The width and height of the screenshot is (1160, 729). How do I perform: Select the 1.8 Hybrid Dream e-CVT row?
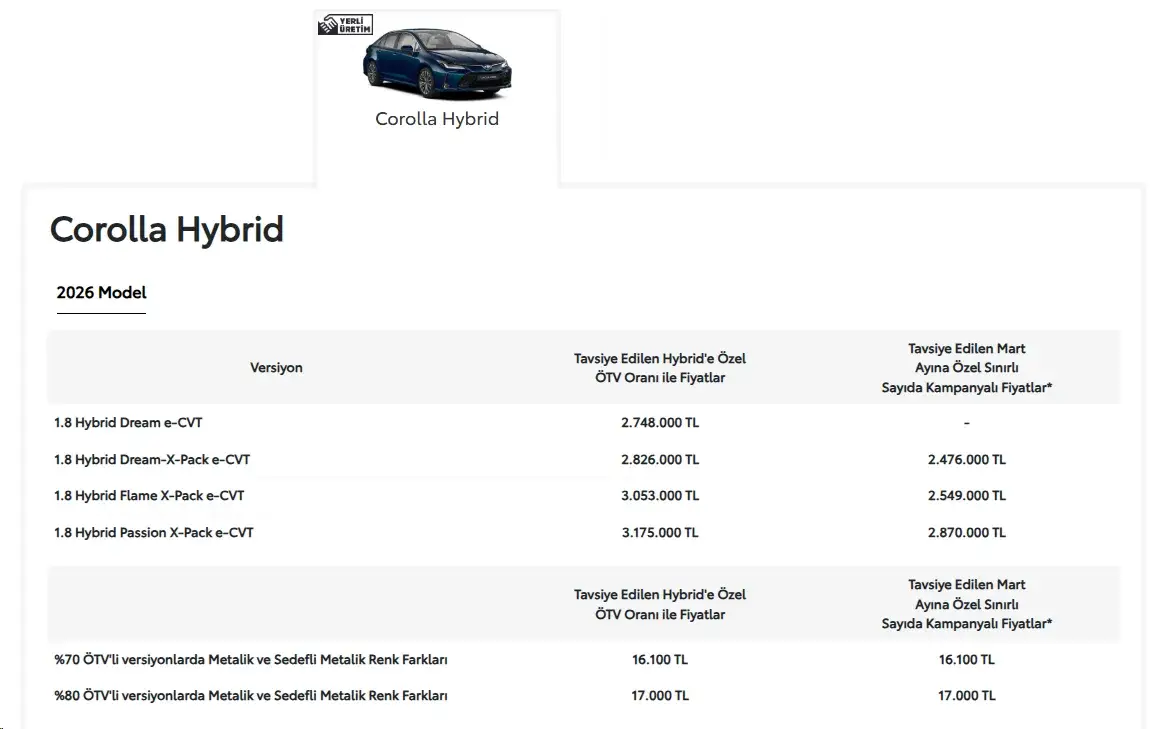click(584, 423)
